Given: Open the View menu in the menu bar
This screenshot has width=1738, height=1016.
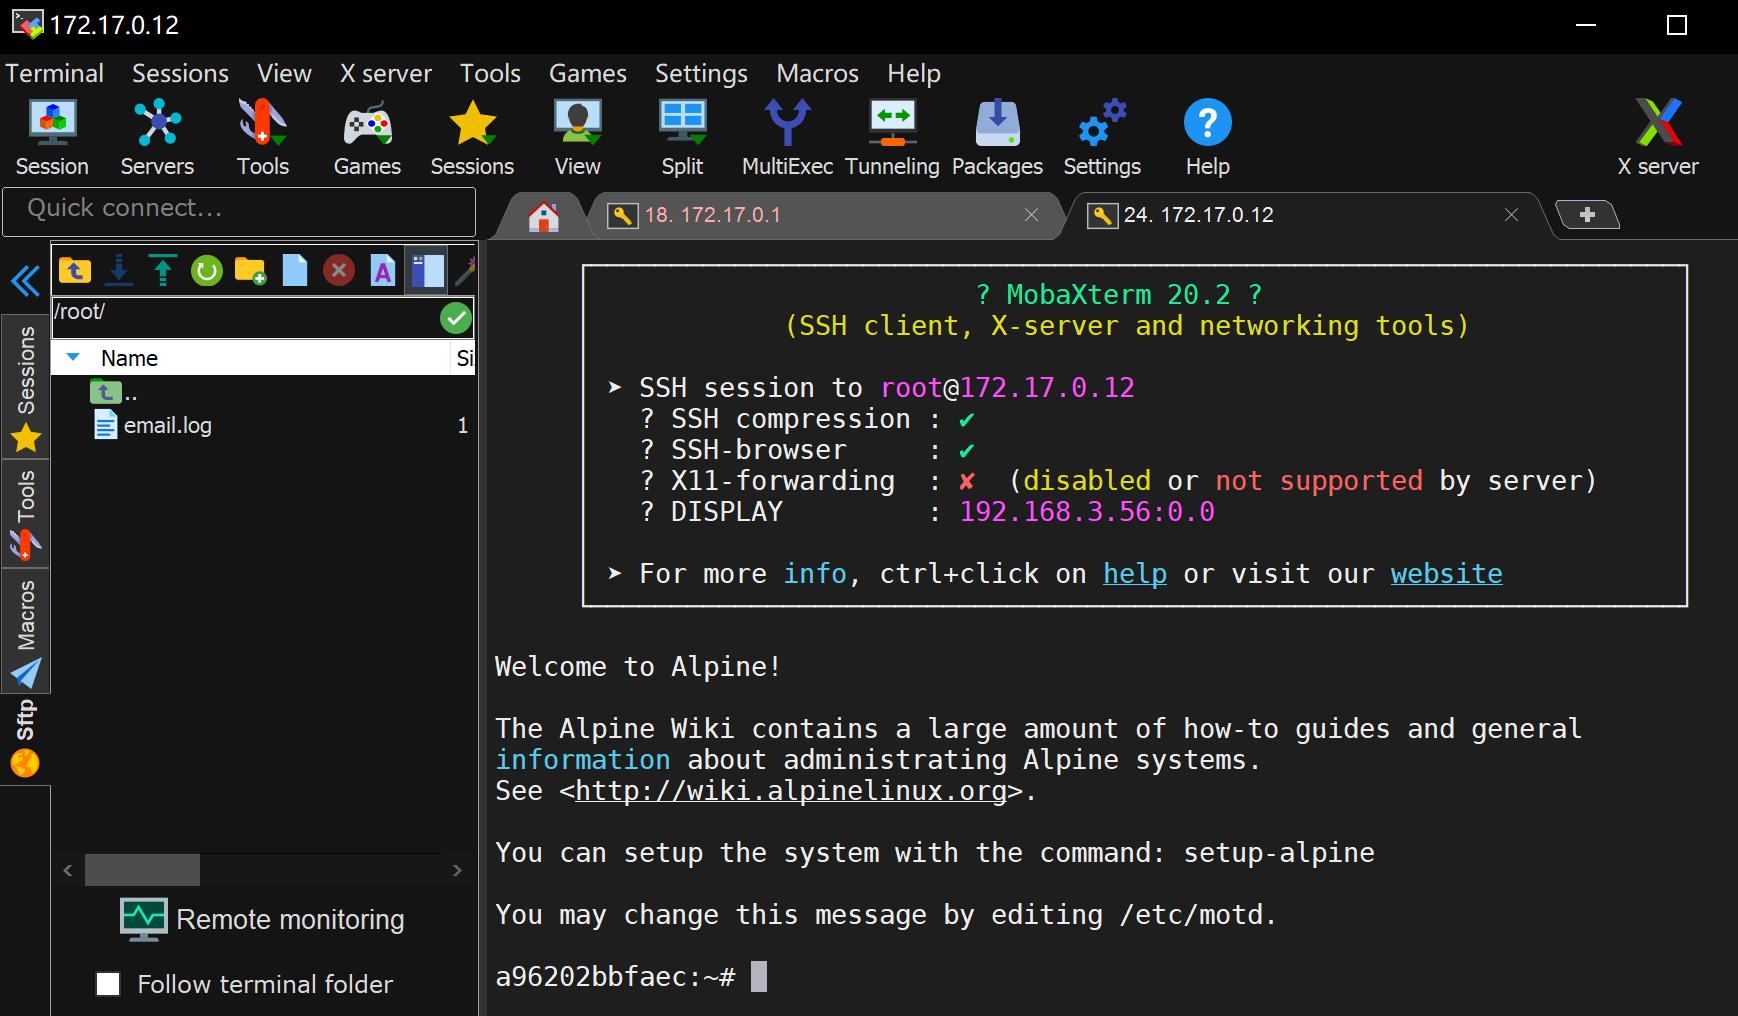Looking at the screenshot, I should coord(284,73).
